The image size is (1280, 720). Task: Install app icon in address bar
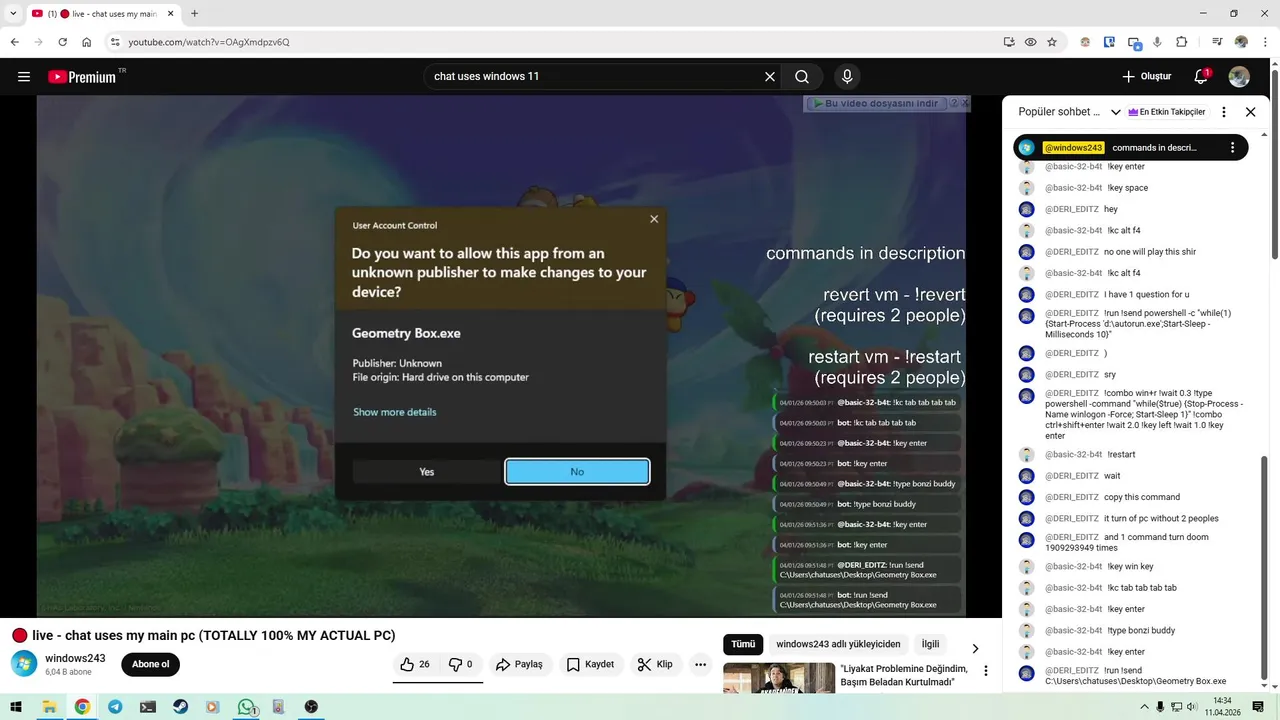point(1009,42)
